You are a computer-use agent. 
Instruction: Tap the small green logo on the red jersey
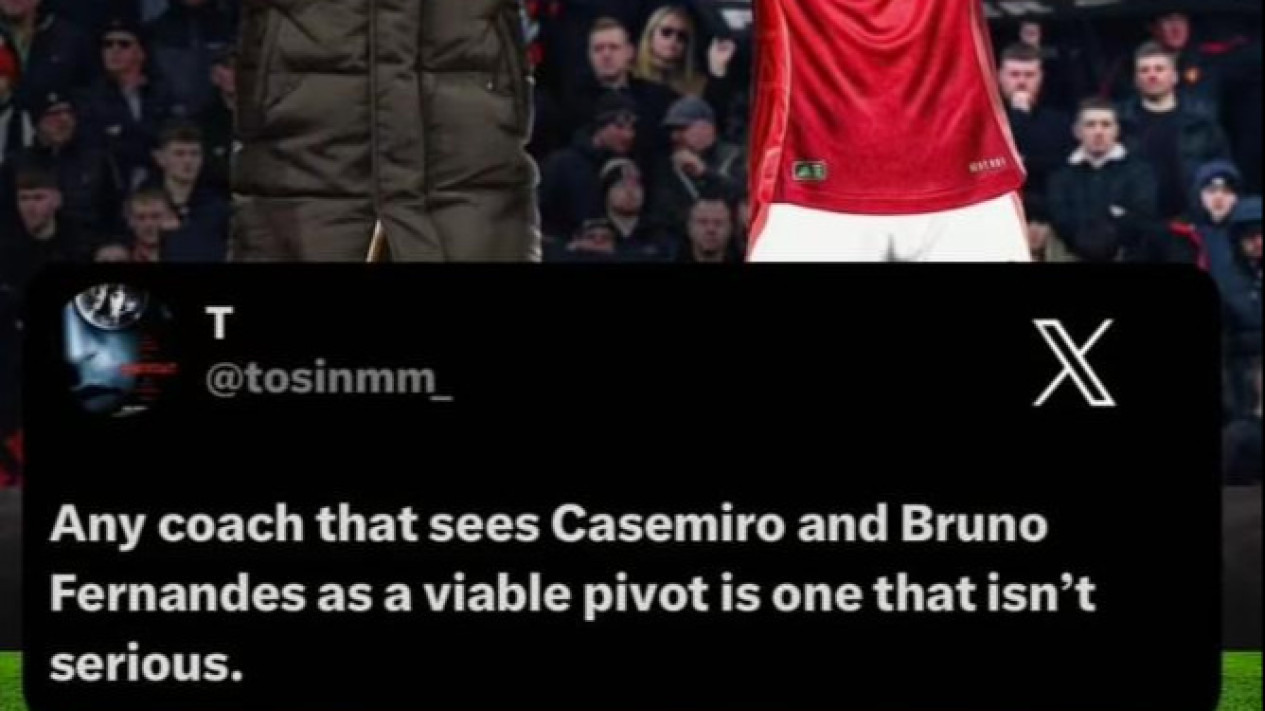809,170
